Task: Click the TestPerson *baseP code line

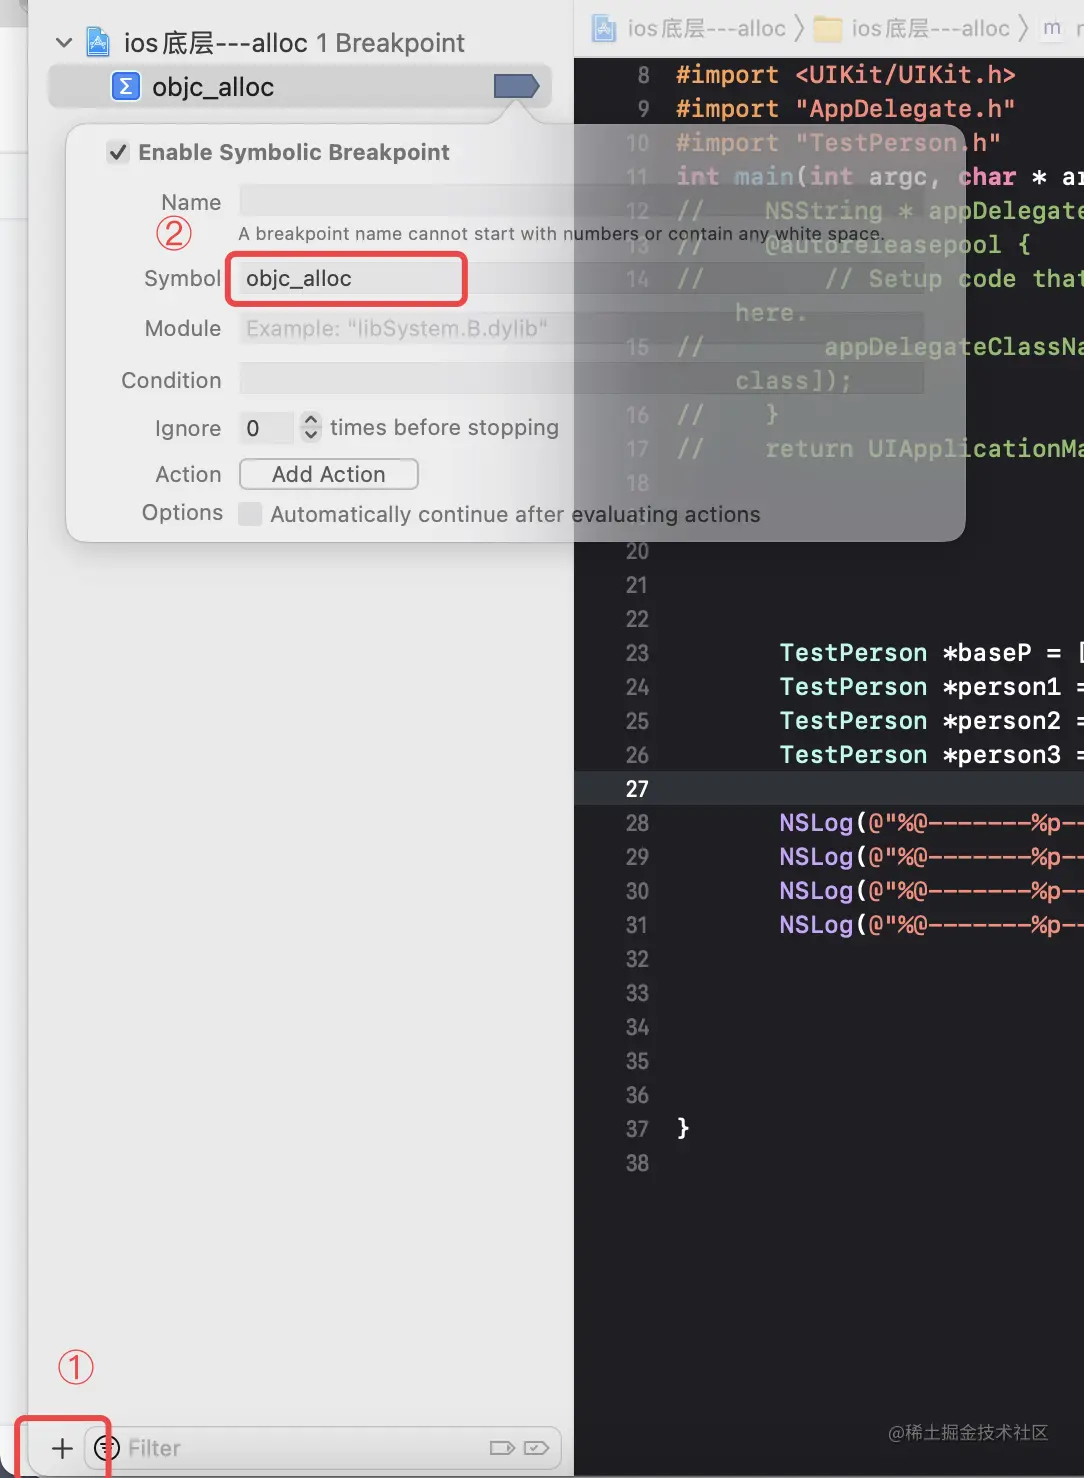Action: pyautogui.click(x=930, y=653)
